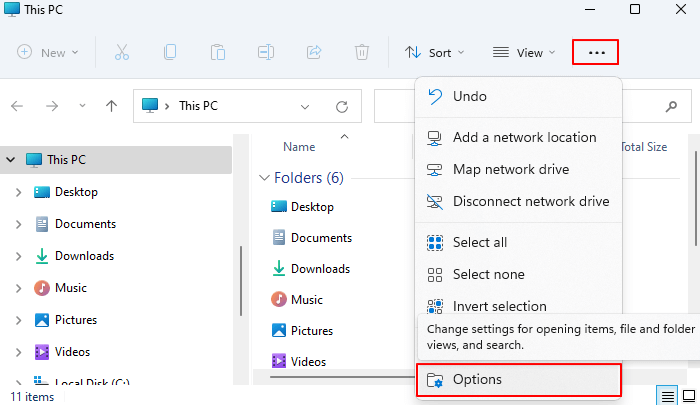
Task: Select Map network drive menu entry
Action: [510, 169]
